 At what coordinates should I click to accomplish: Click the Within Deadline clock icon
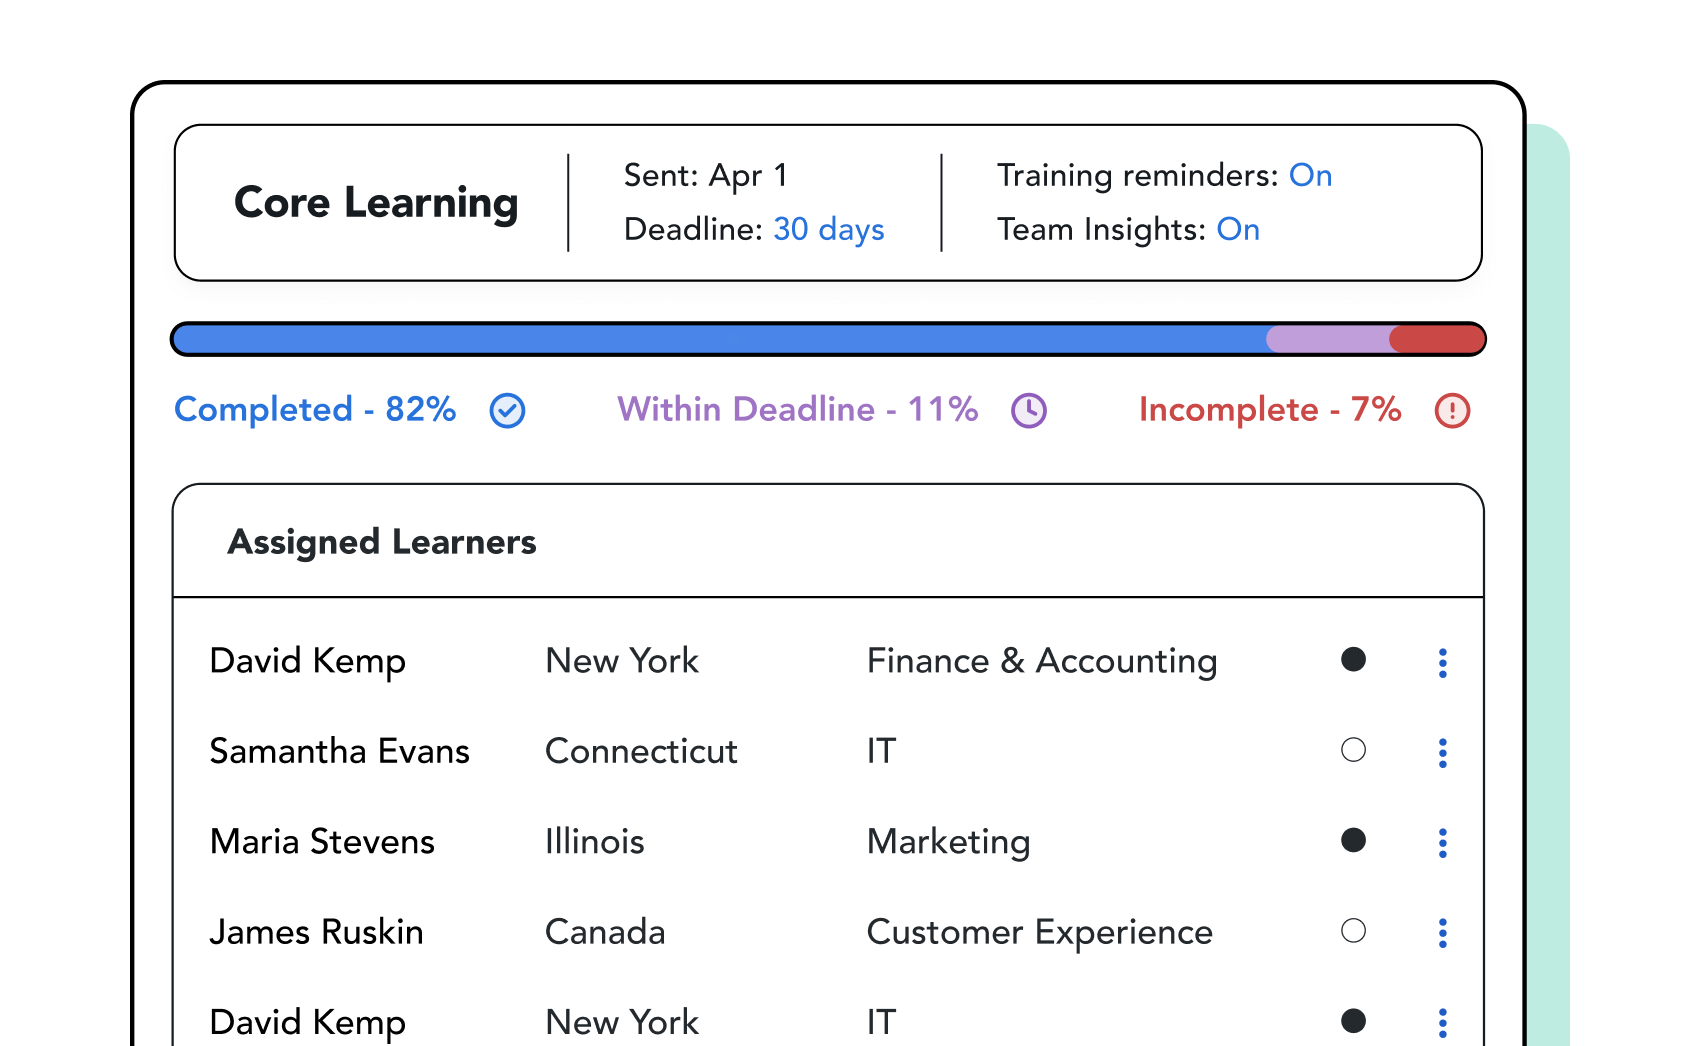pyautogui.click(x=1028, y=411)
